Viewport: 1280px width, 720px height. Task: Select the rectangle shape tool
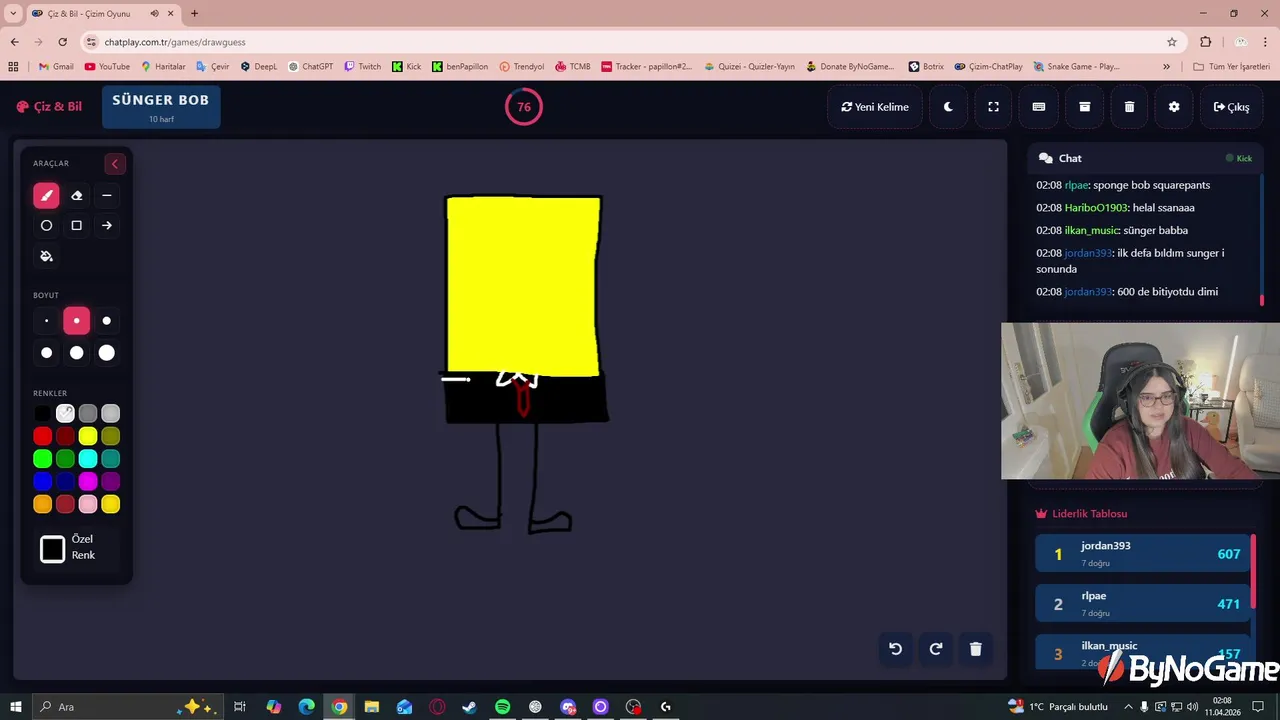76,226
